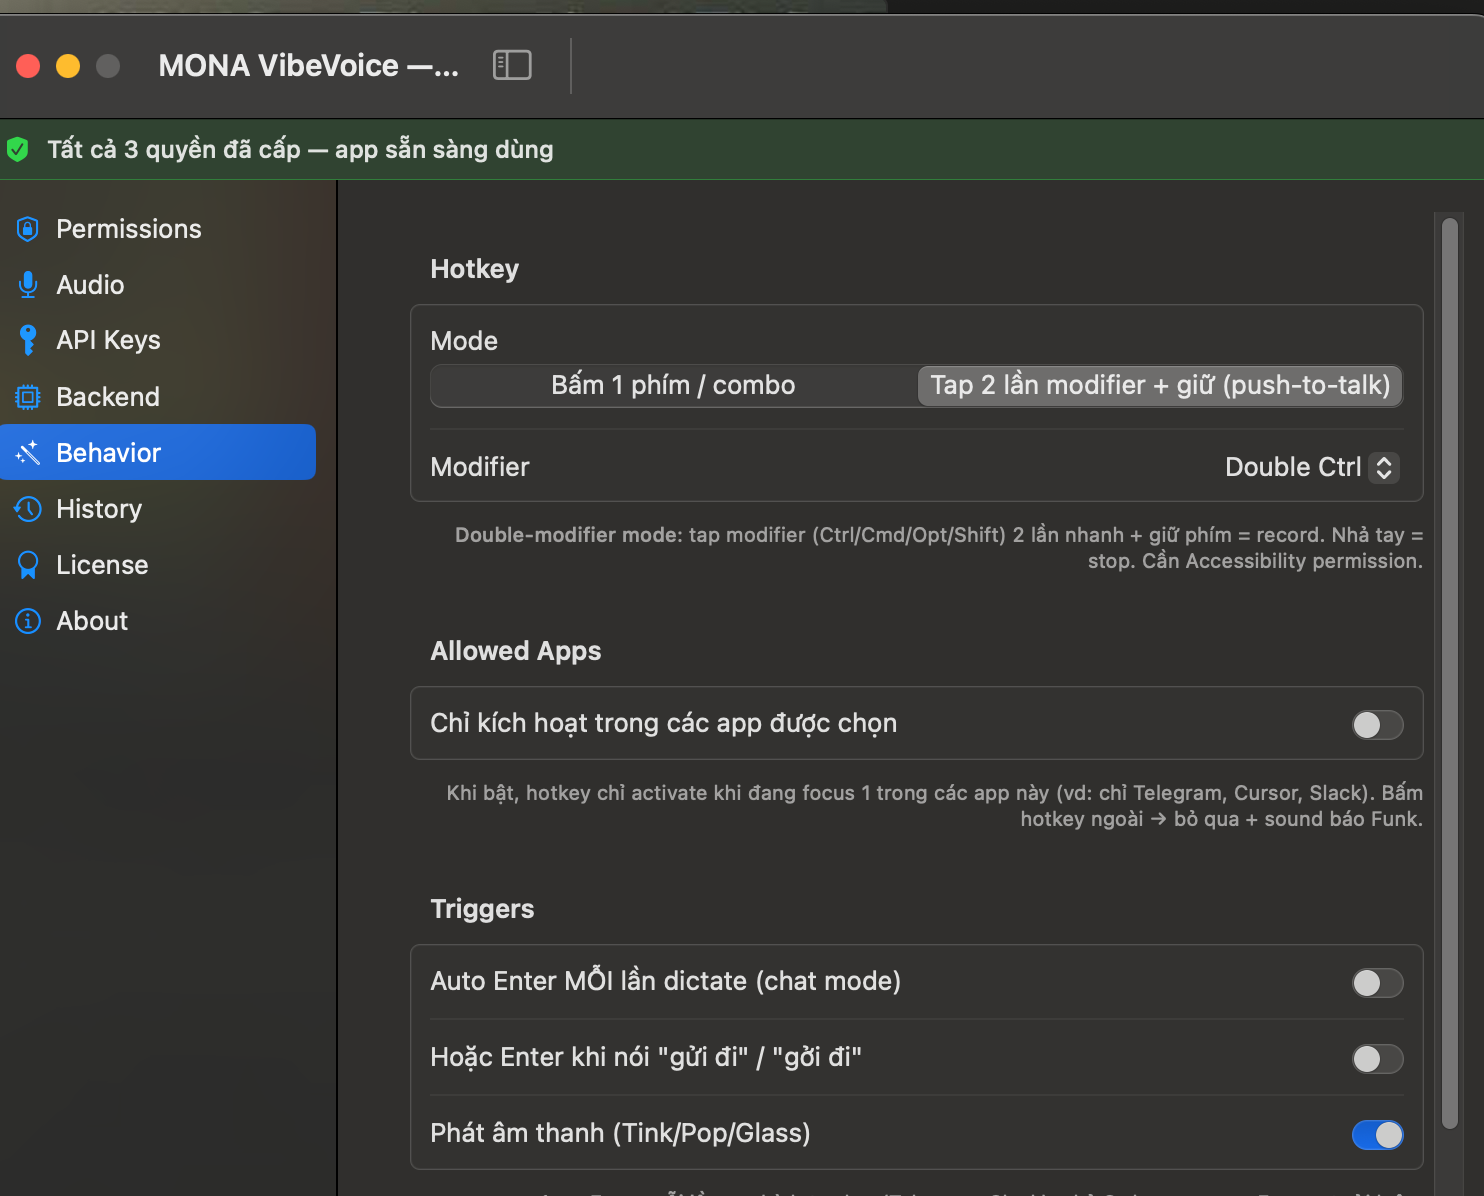1484x1196 pixels.
Task: Minimize the window with the yellow button
Action: (68, 66)
